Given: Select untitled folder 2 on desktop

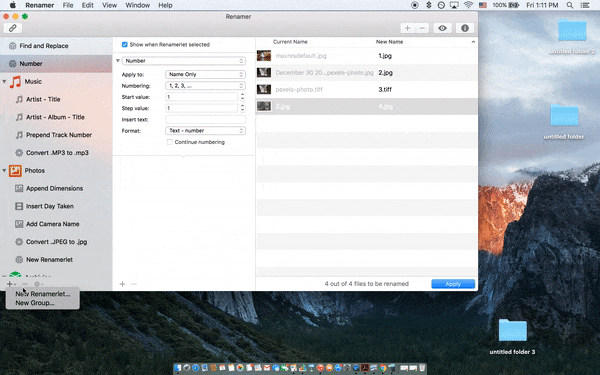Looking at the screenshot, I should point(572,36).
